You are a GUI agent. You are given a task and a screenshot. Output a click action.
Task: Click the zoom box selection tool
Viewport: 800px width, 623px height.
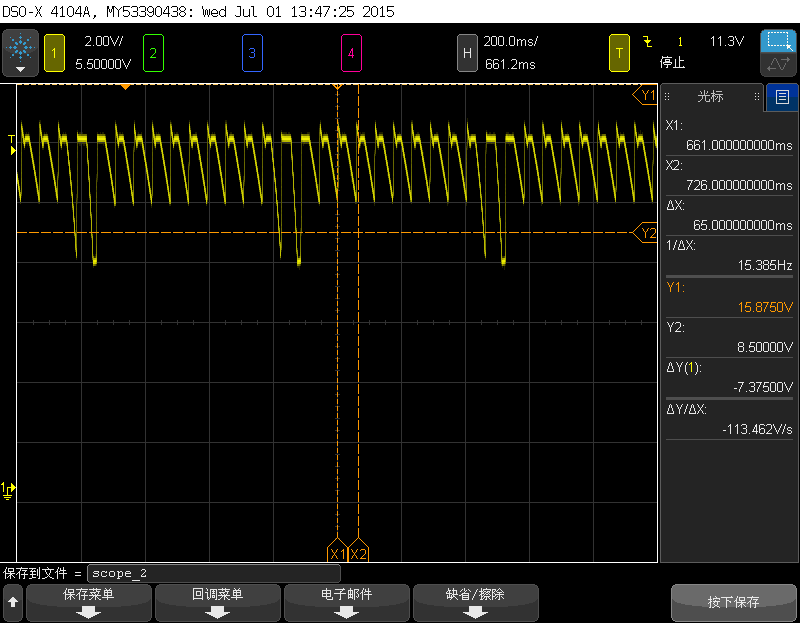tap(778, 41)
